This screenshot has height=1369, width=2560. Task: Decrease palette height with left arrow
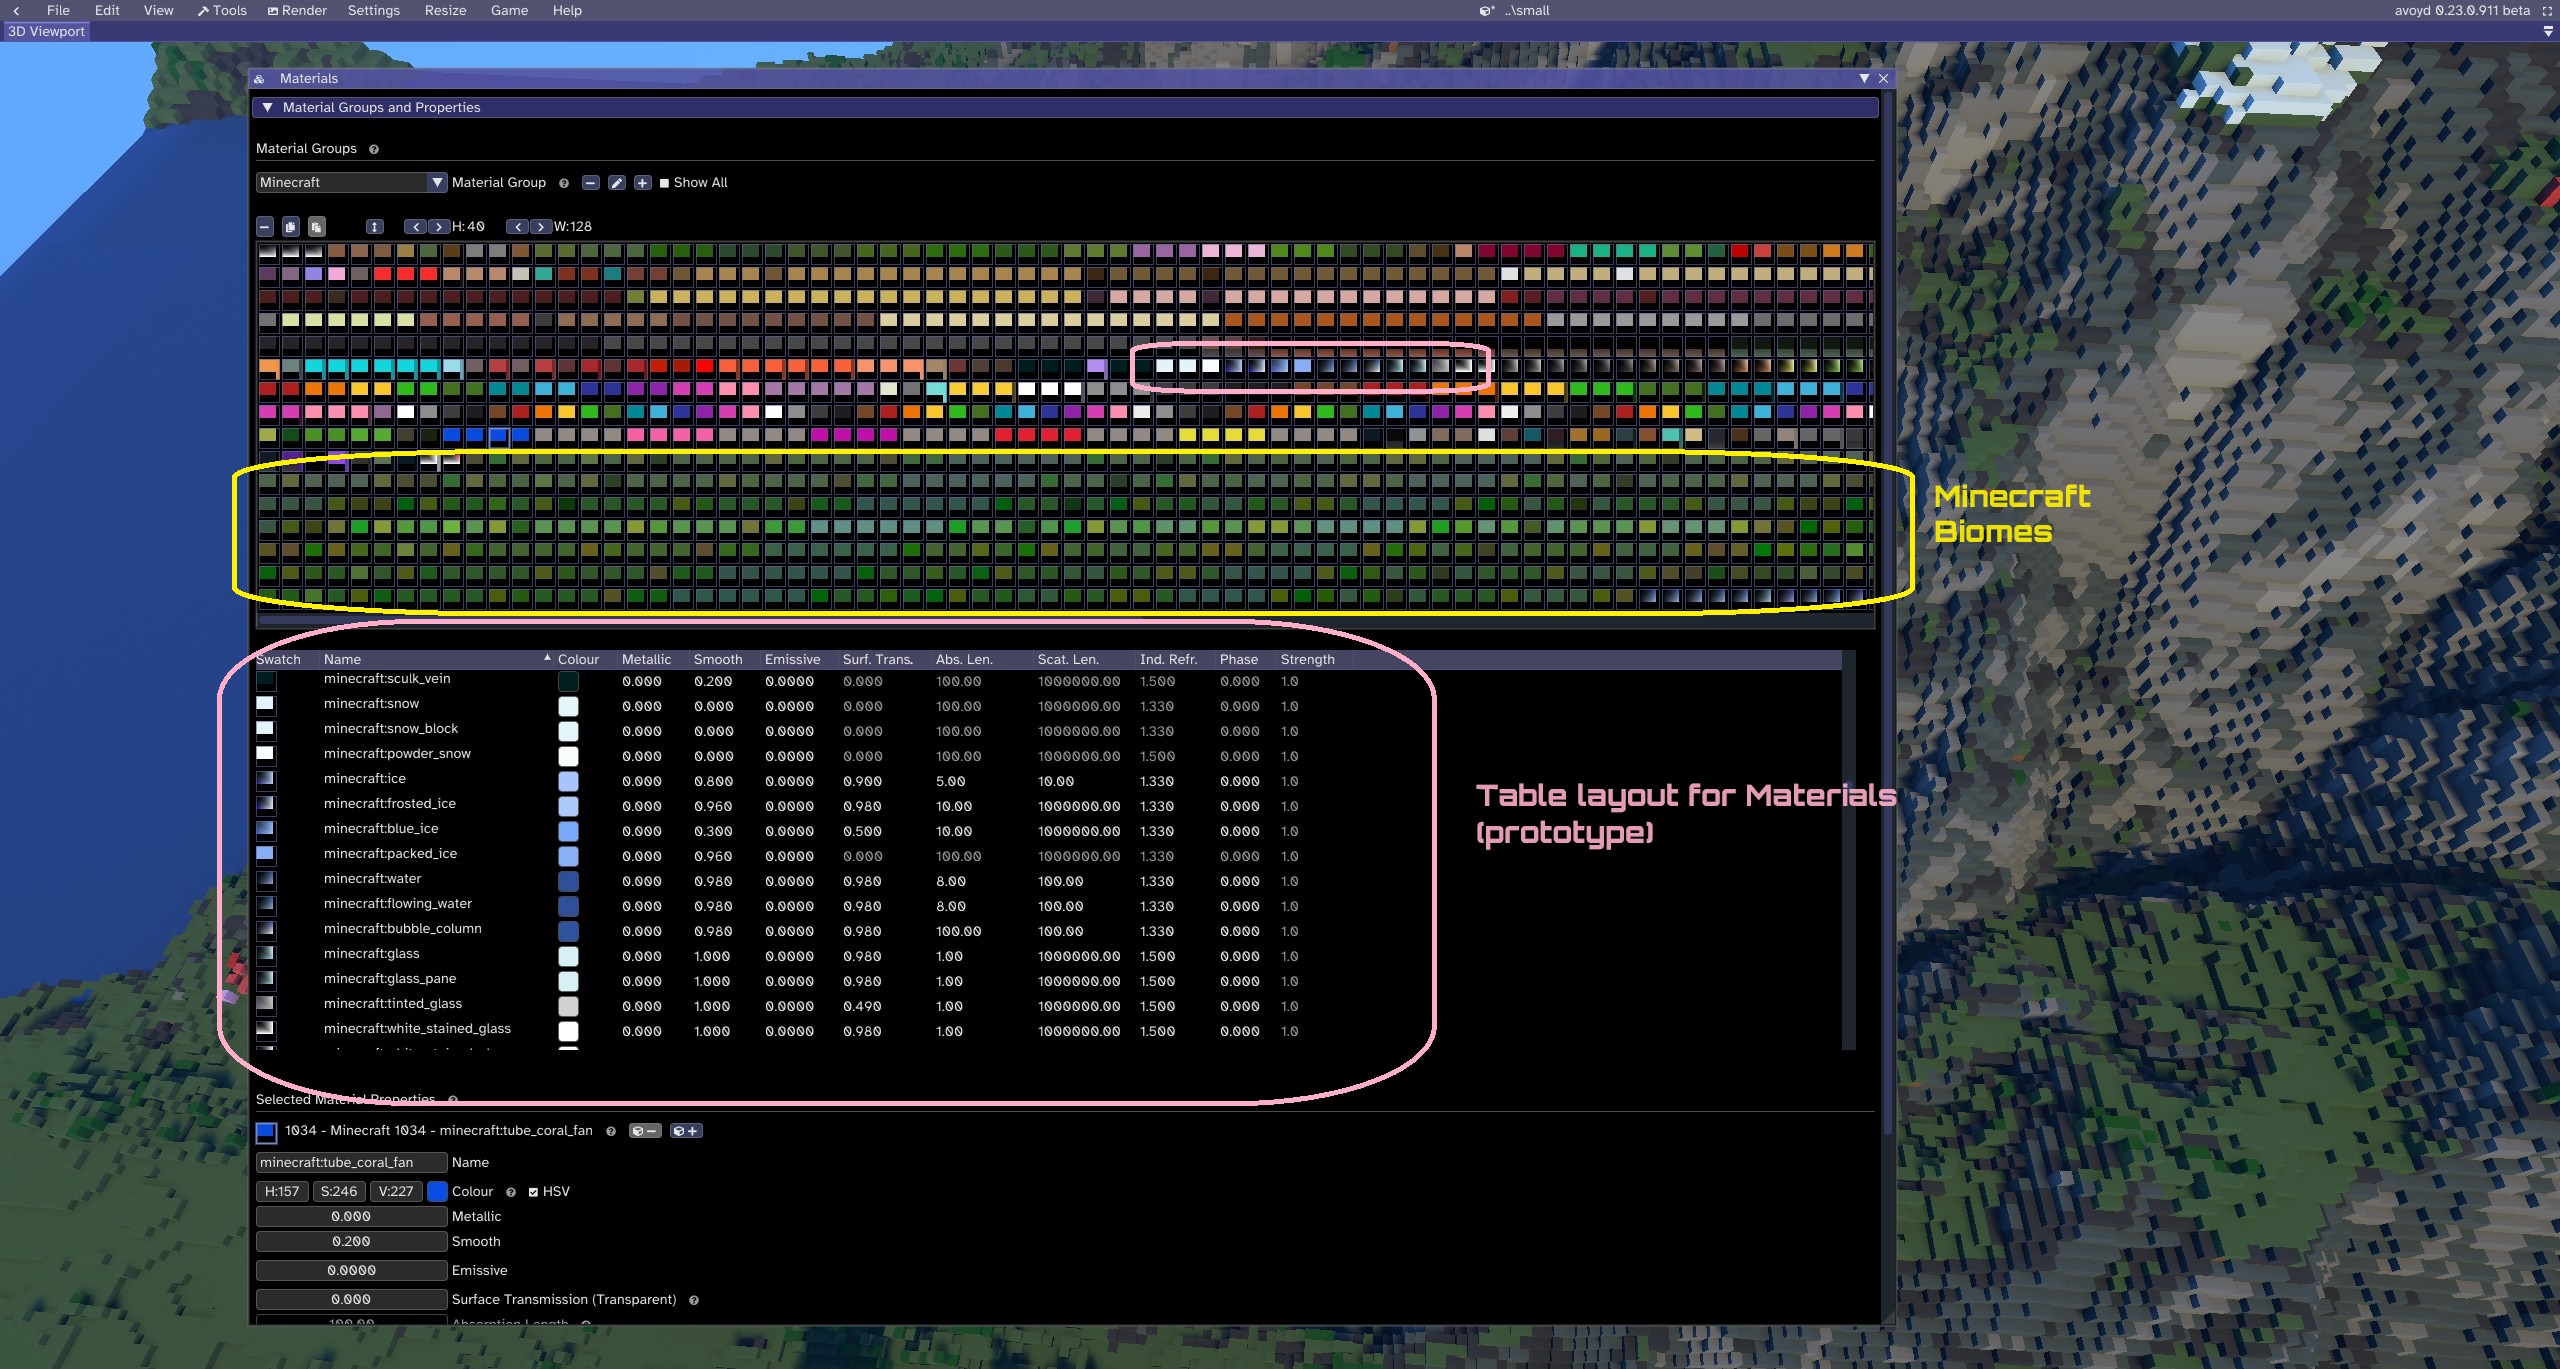(415, 227)
